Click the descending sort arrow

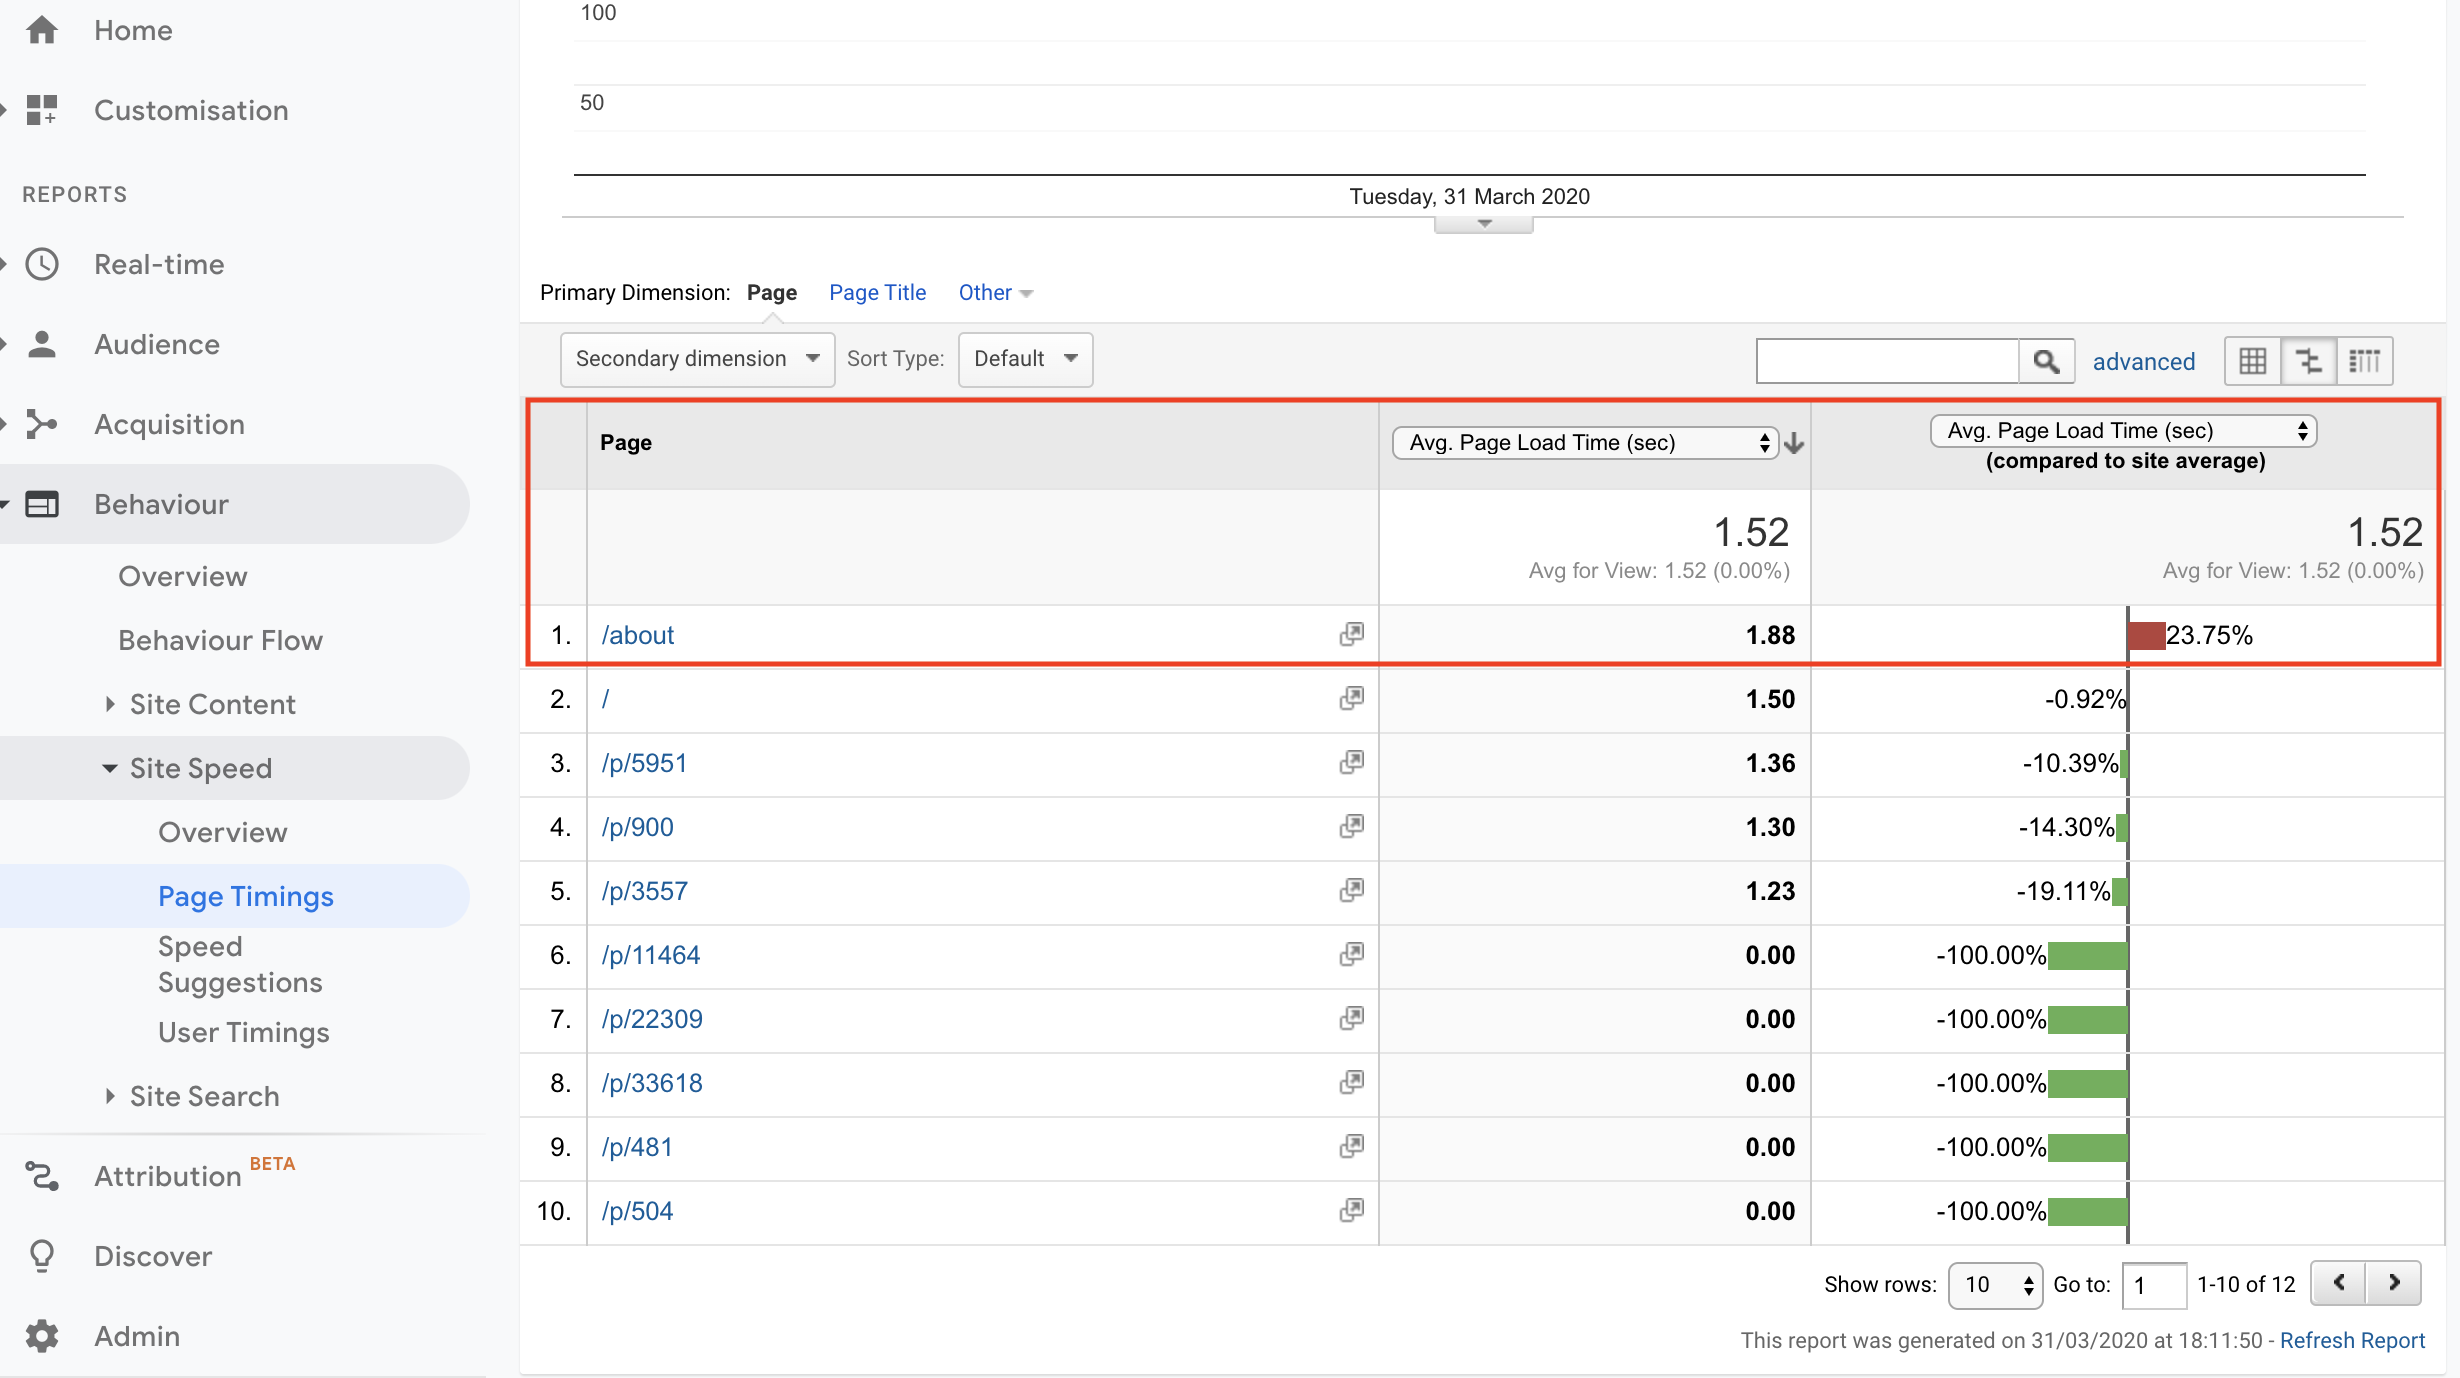[1795, 443]
